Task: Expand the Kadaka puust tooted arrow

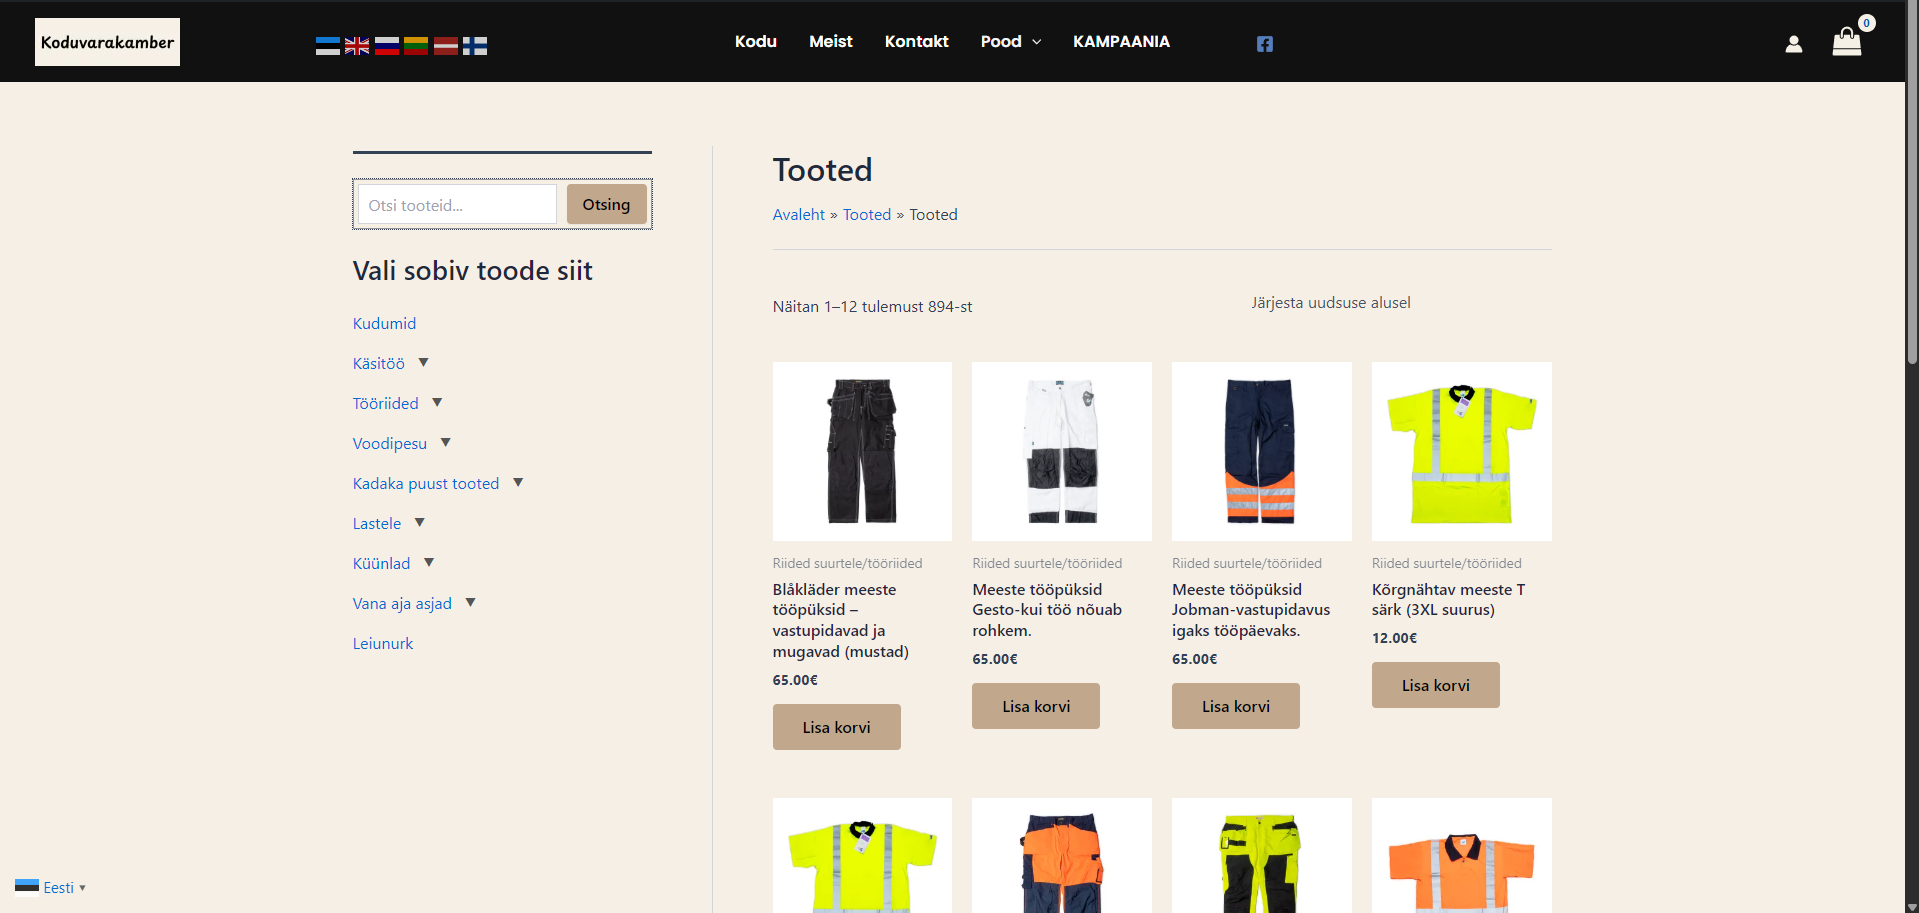Action: [518, 482]
